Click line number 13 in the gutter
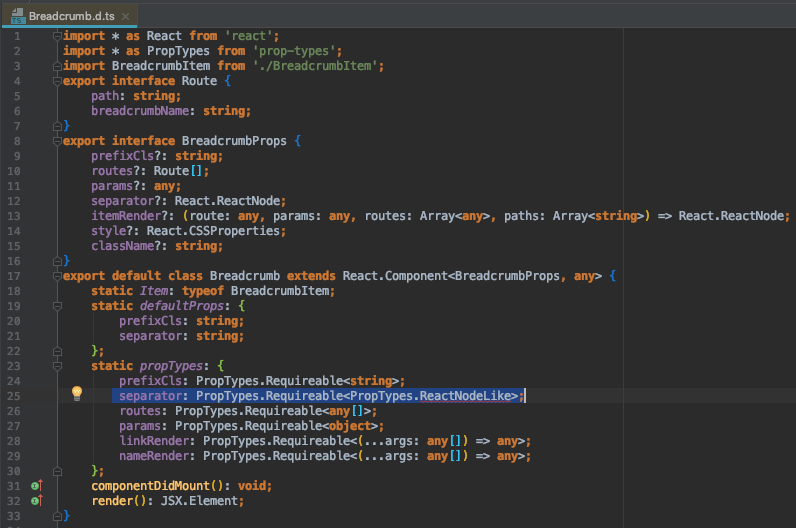Image resolution: width=796 pixels, height=528 pixels. [x=14, y=216]
